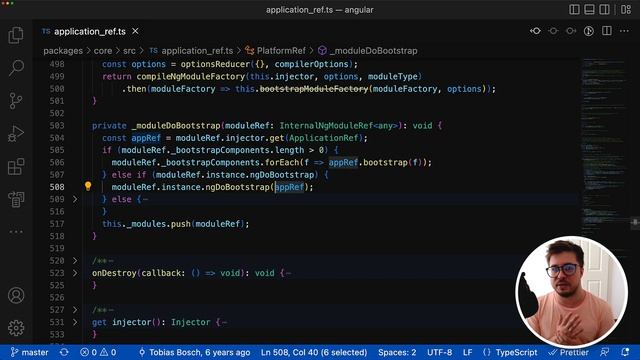Click bootstrapModuleFactory on line 500
Image resolution: width=640 pixels, height=360 pixels.
click(314, 89)
